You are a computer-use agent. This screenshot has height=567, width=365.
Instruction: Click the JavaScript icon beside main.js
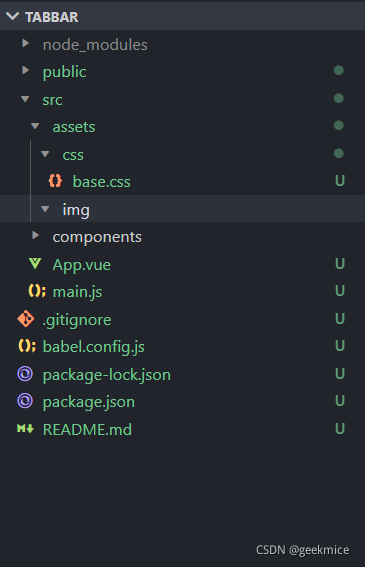coord(37,291)
